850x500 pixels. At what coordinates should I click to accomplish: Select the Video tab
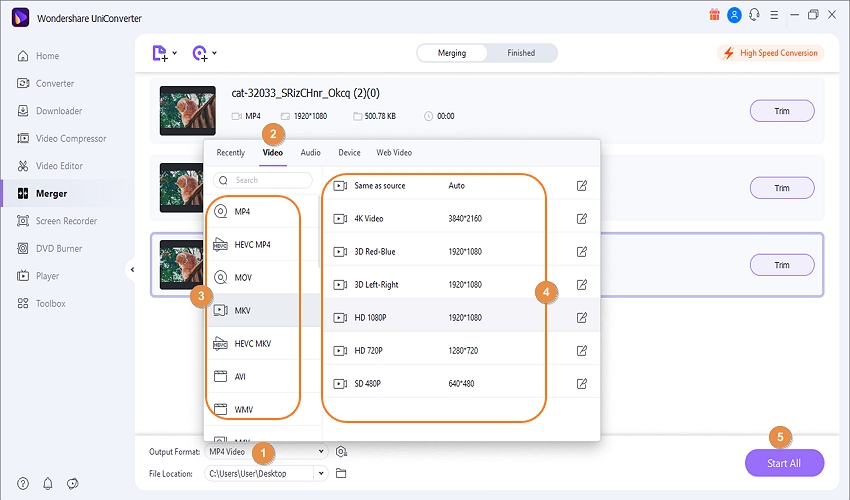273,153
